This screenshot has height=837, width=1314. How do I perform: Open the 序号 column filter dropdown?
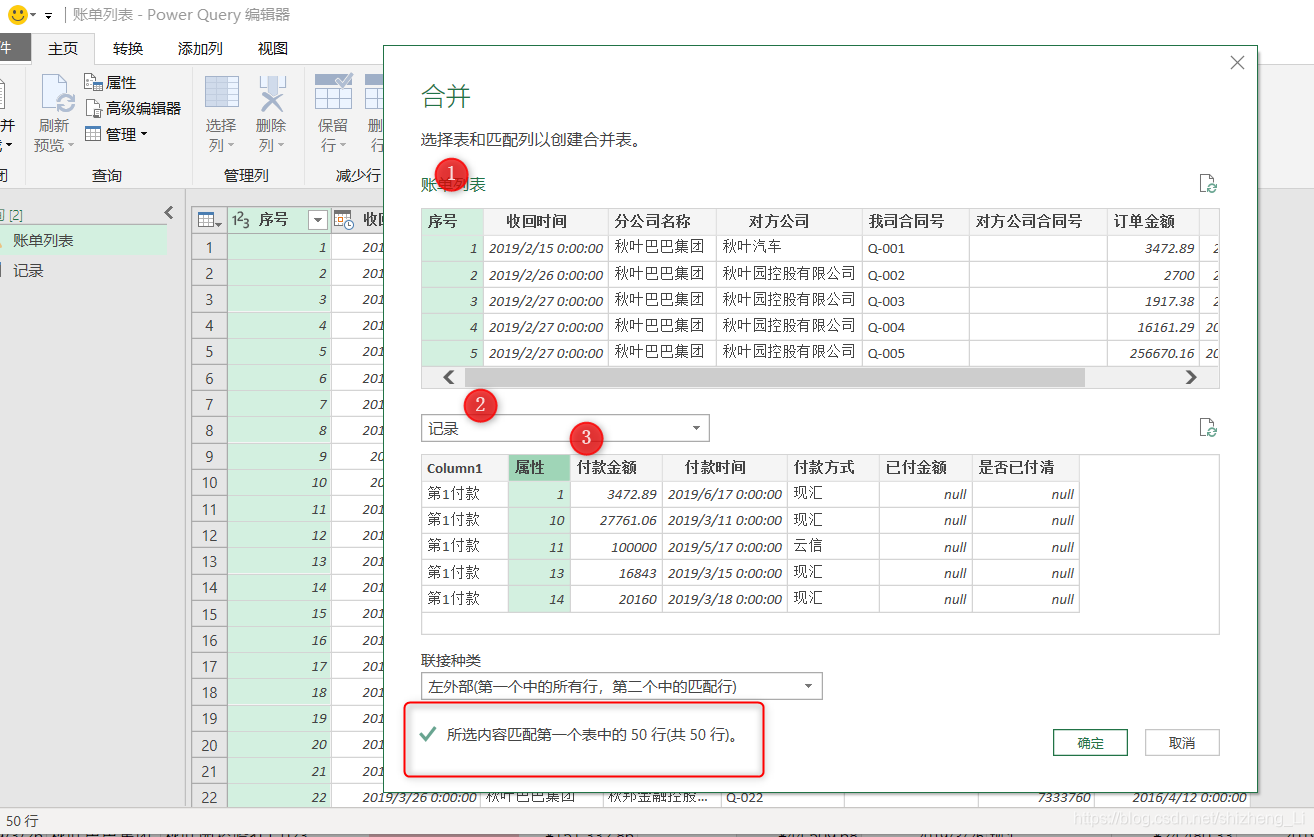click(317, 220)
